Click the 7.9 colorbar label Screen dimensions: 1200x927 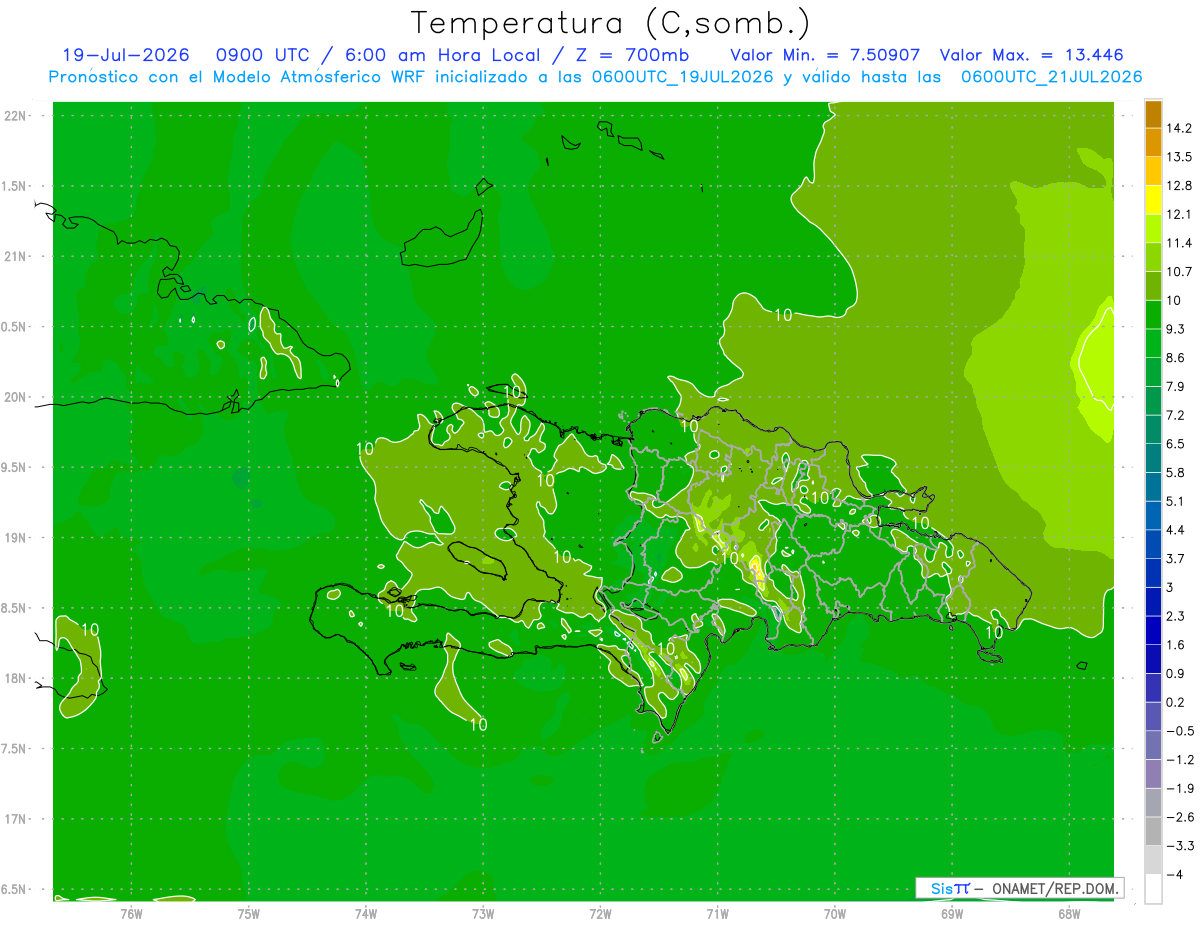[1176, 386]
